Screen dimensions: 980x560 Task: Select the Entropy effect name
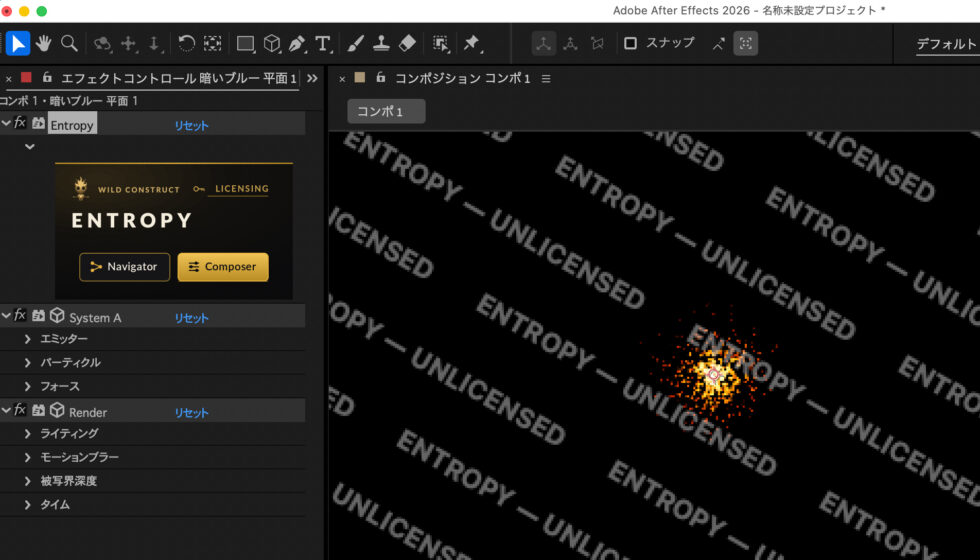pyautogui.click(x=72, y=125)
